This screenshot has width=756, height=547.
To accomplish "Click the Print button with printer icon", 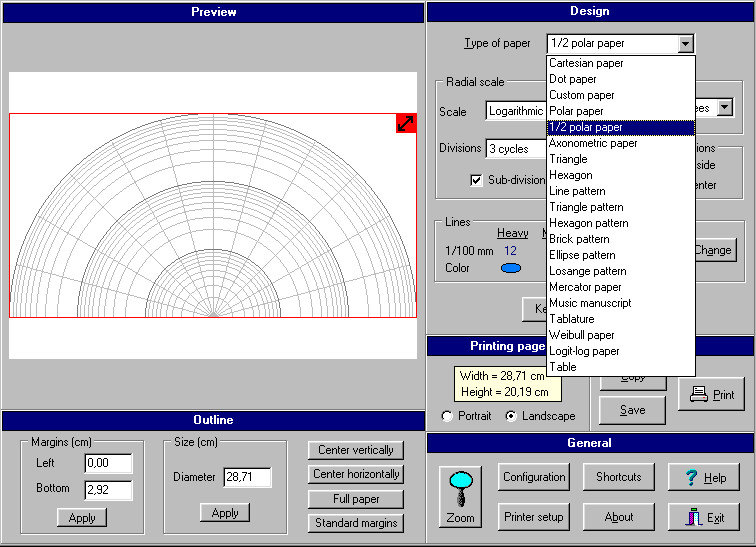I will (711, 394).
